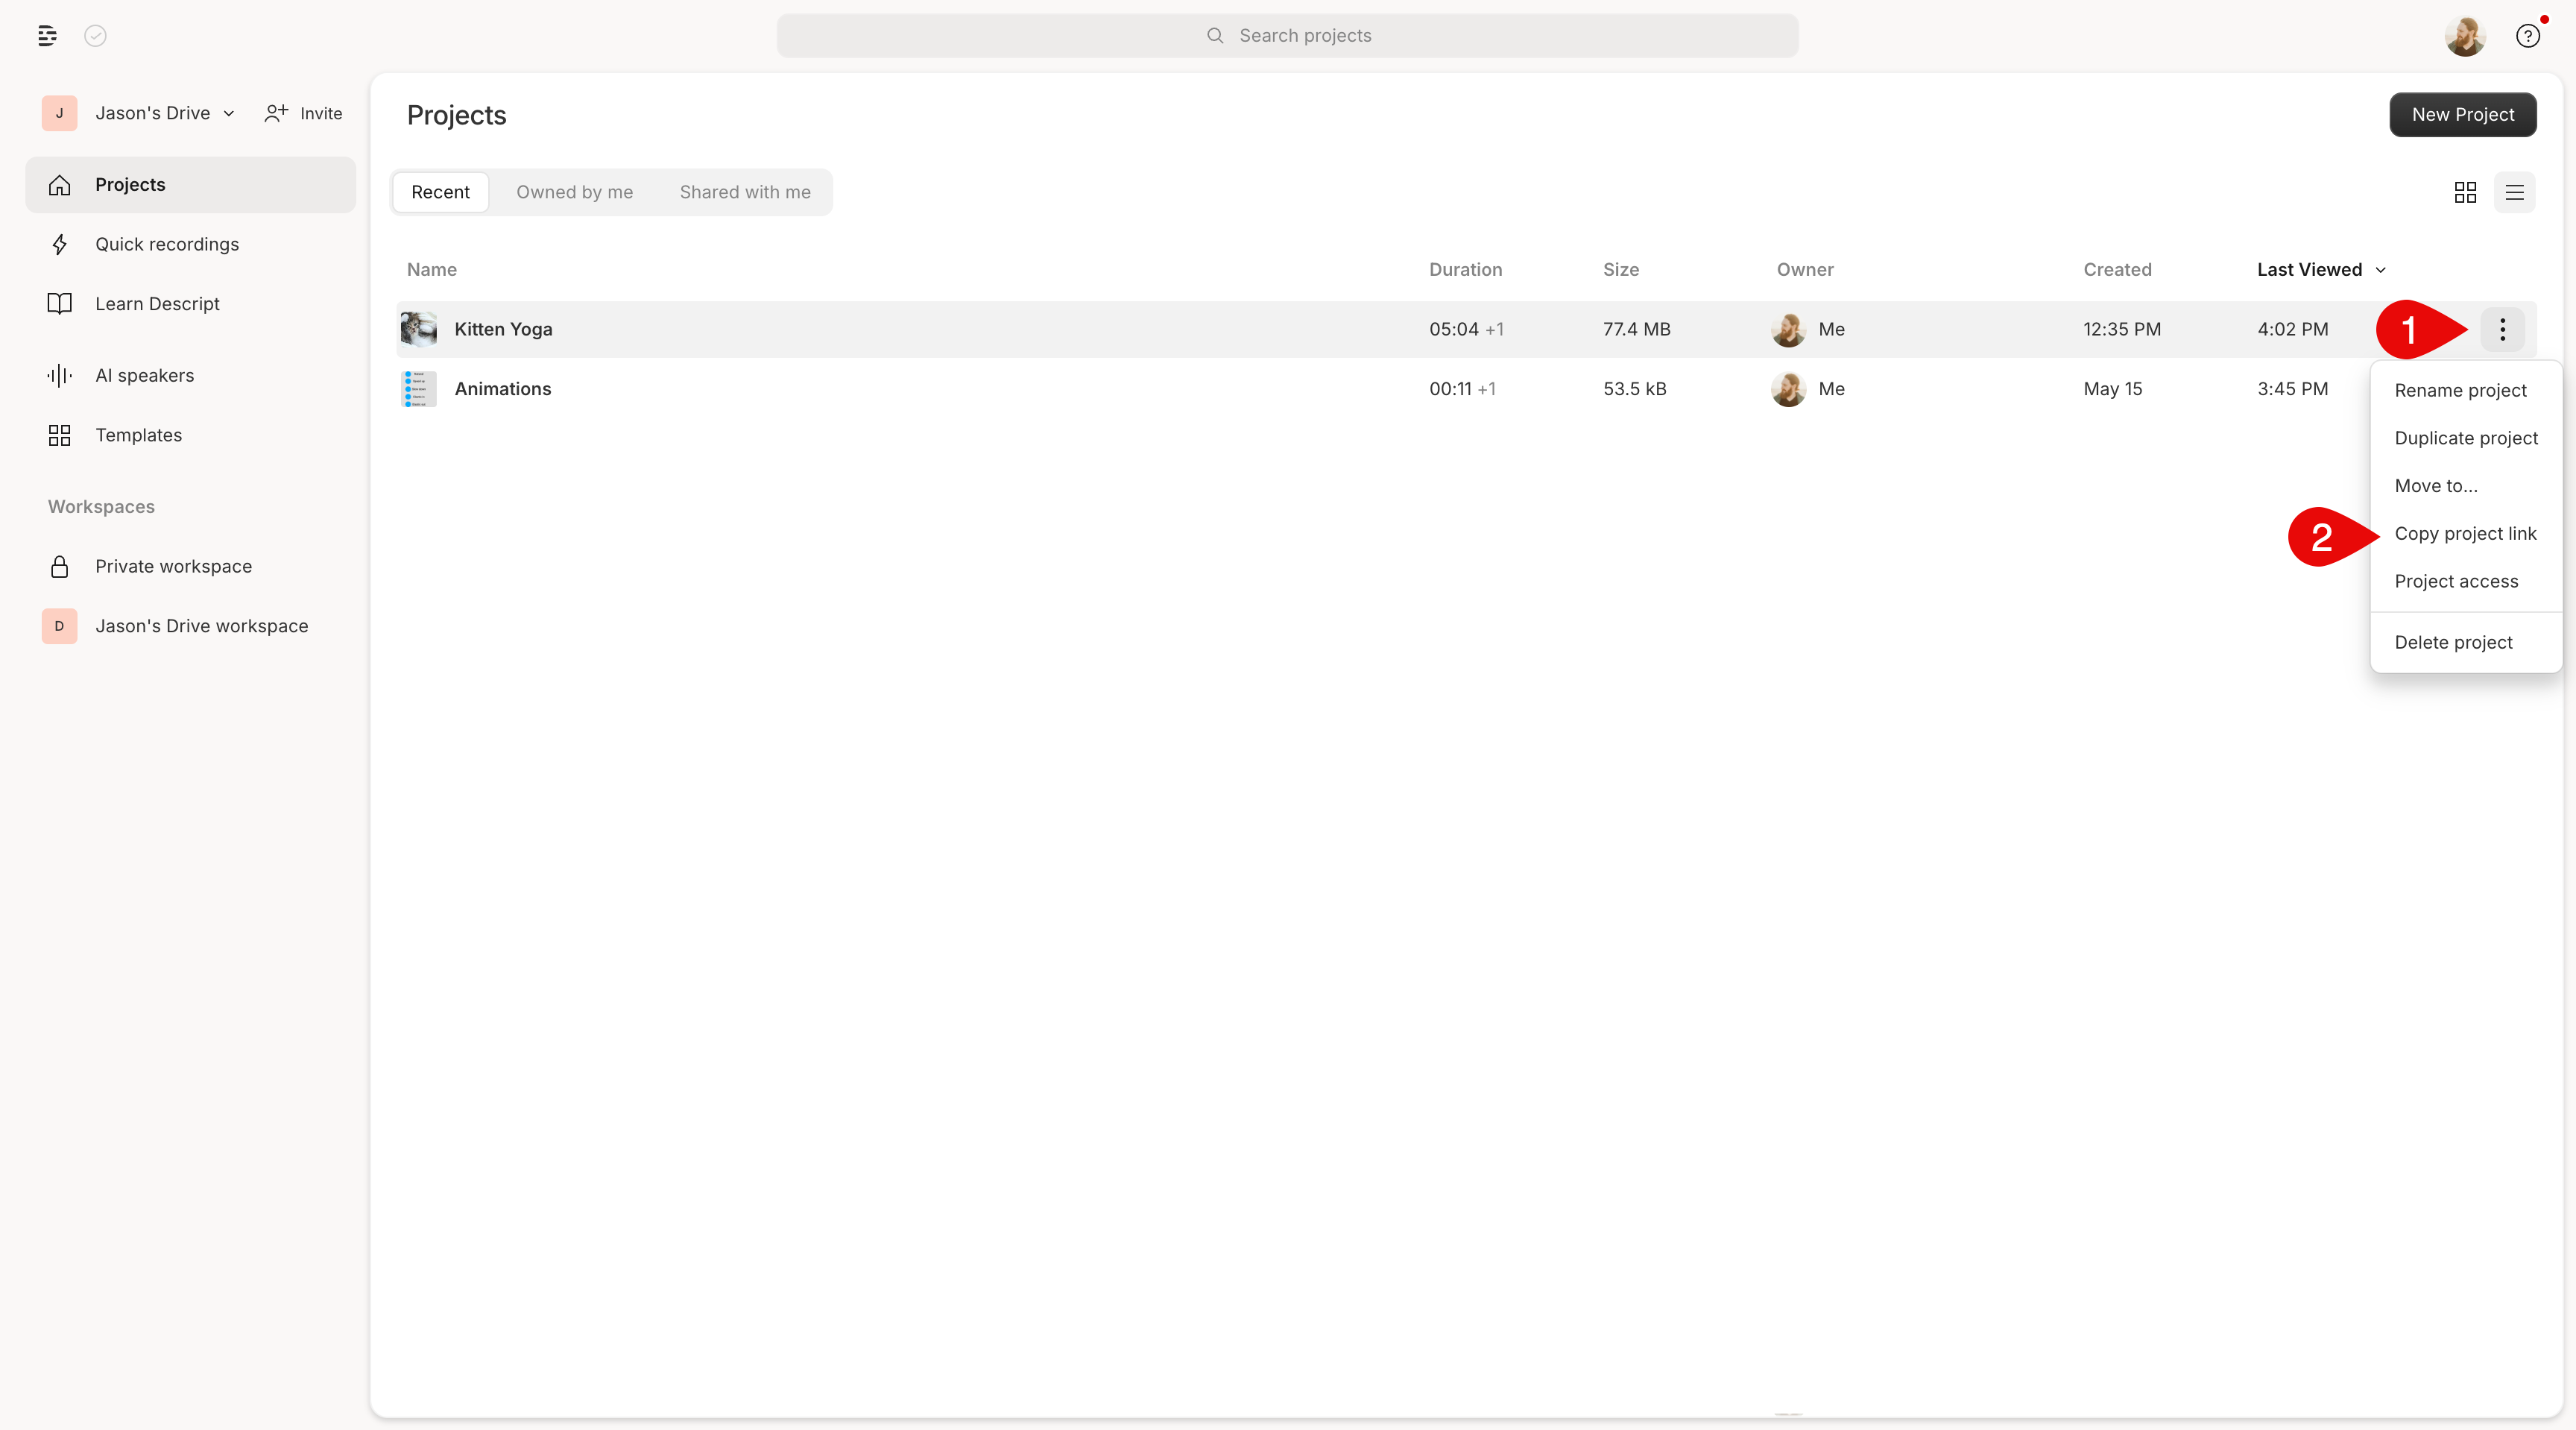Viewport: 2576px width, 1430px height.
Task: Click the May 15 created date
Action: (x=2113, y=389)
